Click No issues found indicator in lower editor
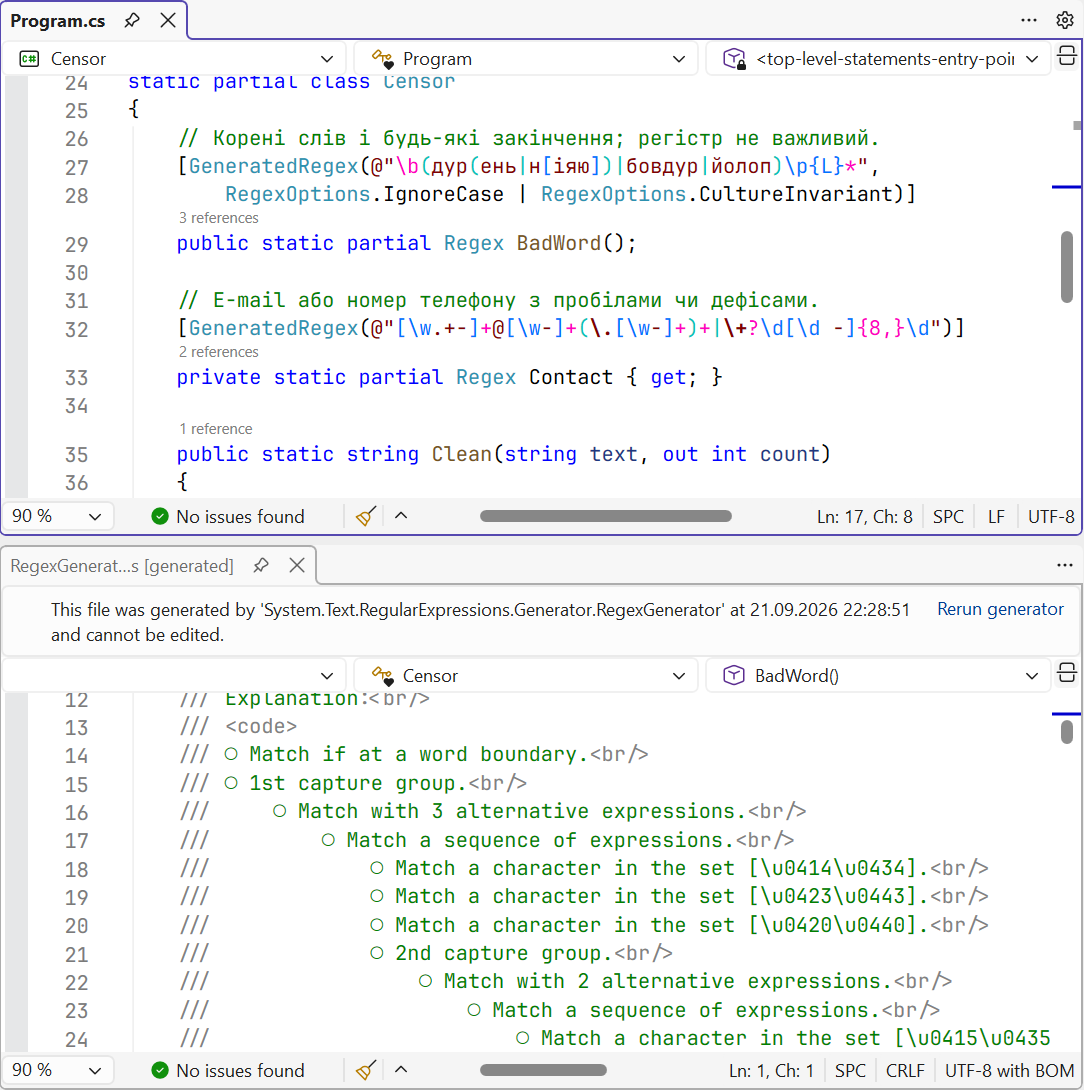 (x=228, y=1071)
